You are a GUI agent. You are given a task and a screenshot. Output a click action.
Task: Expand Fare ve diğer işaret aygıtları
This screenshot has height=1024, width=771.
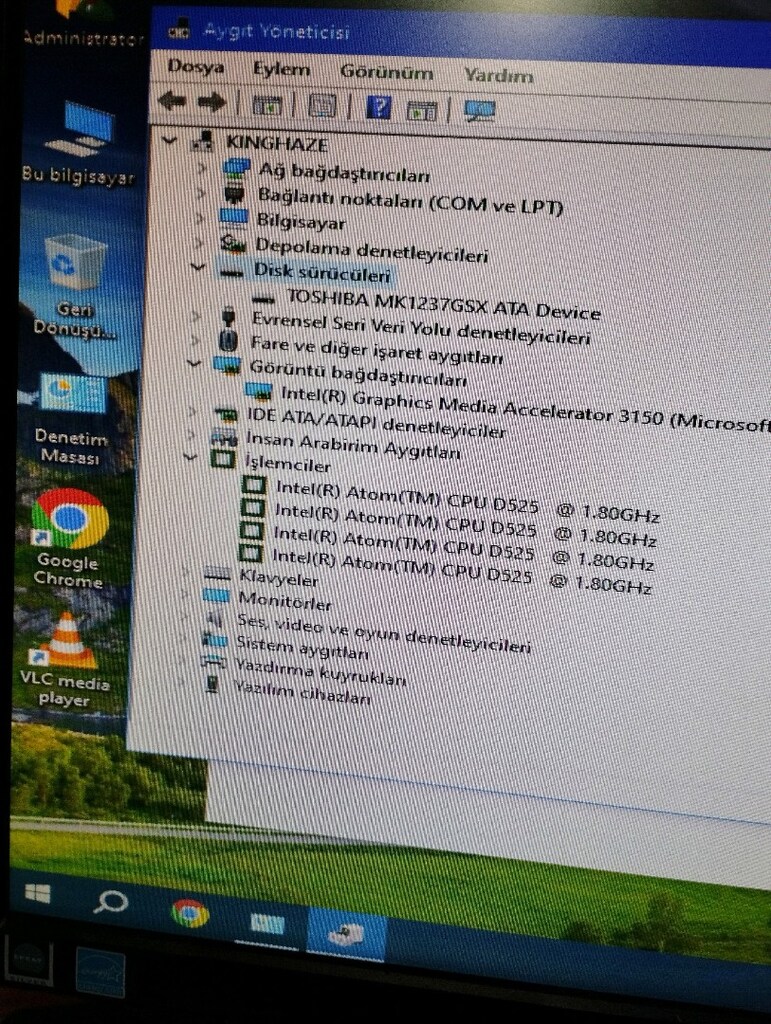195,340
